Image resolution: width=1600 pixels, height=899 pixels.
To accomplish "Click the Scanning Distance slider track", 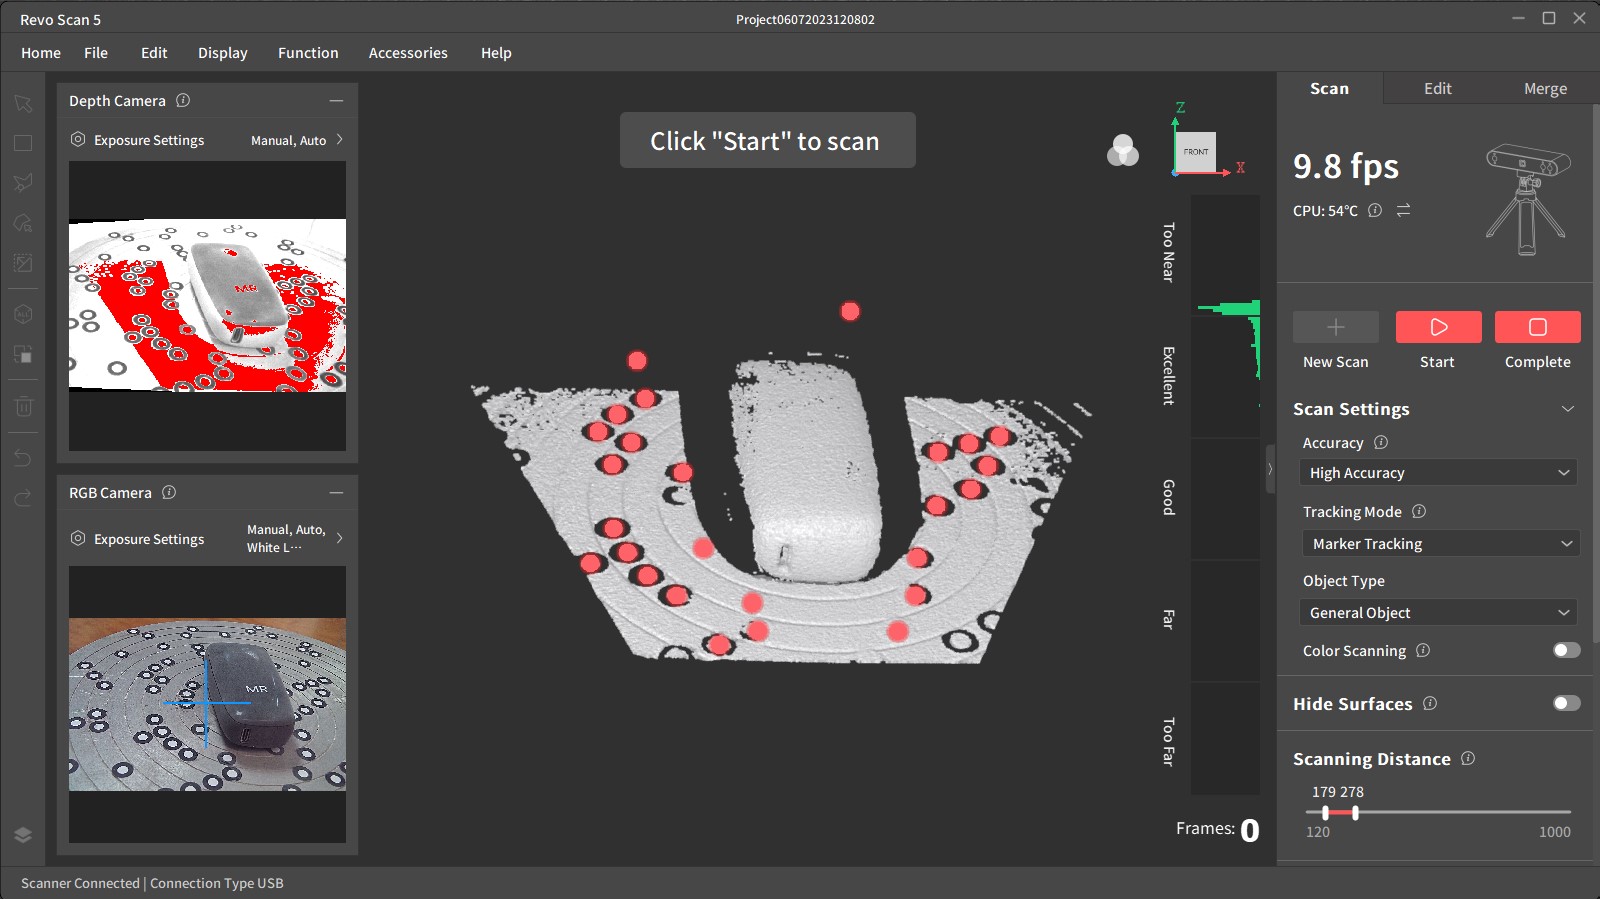I will coord(1460,813).
